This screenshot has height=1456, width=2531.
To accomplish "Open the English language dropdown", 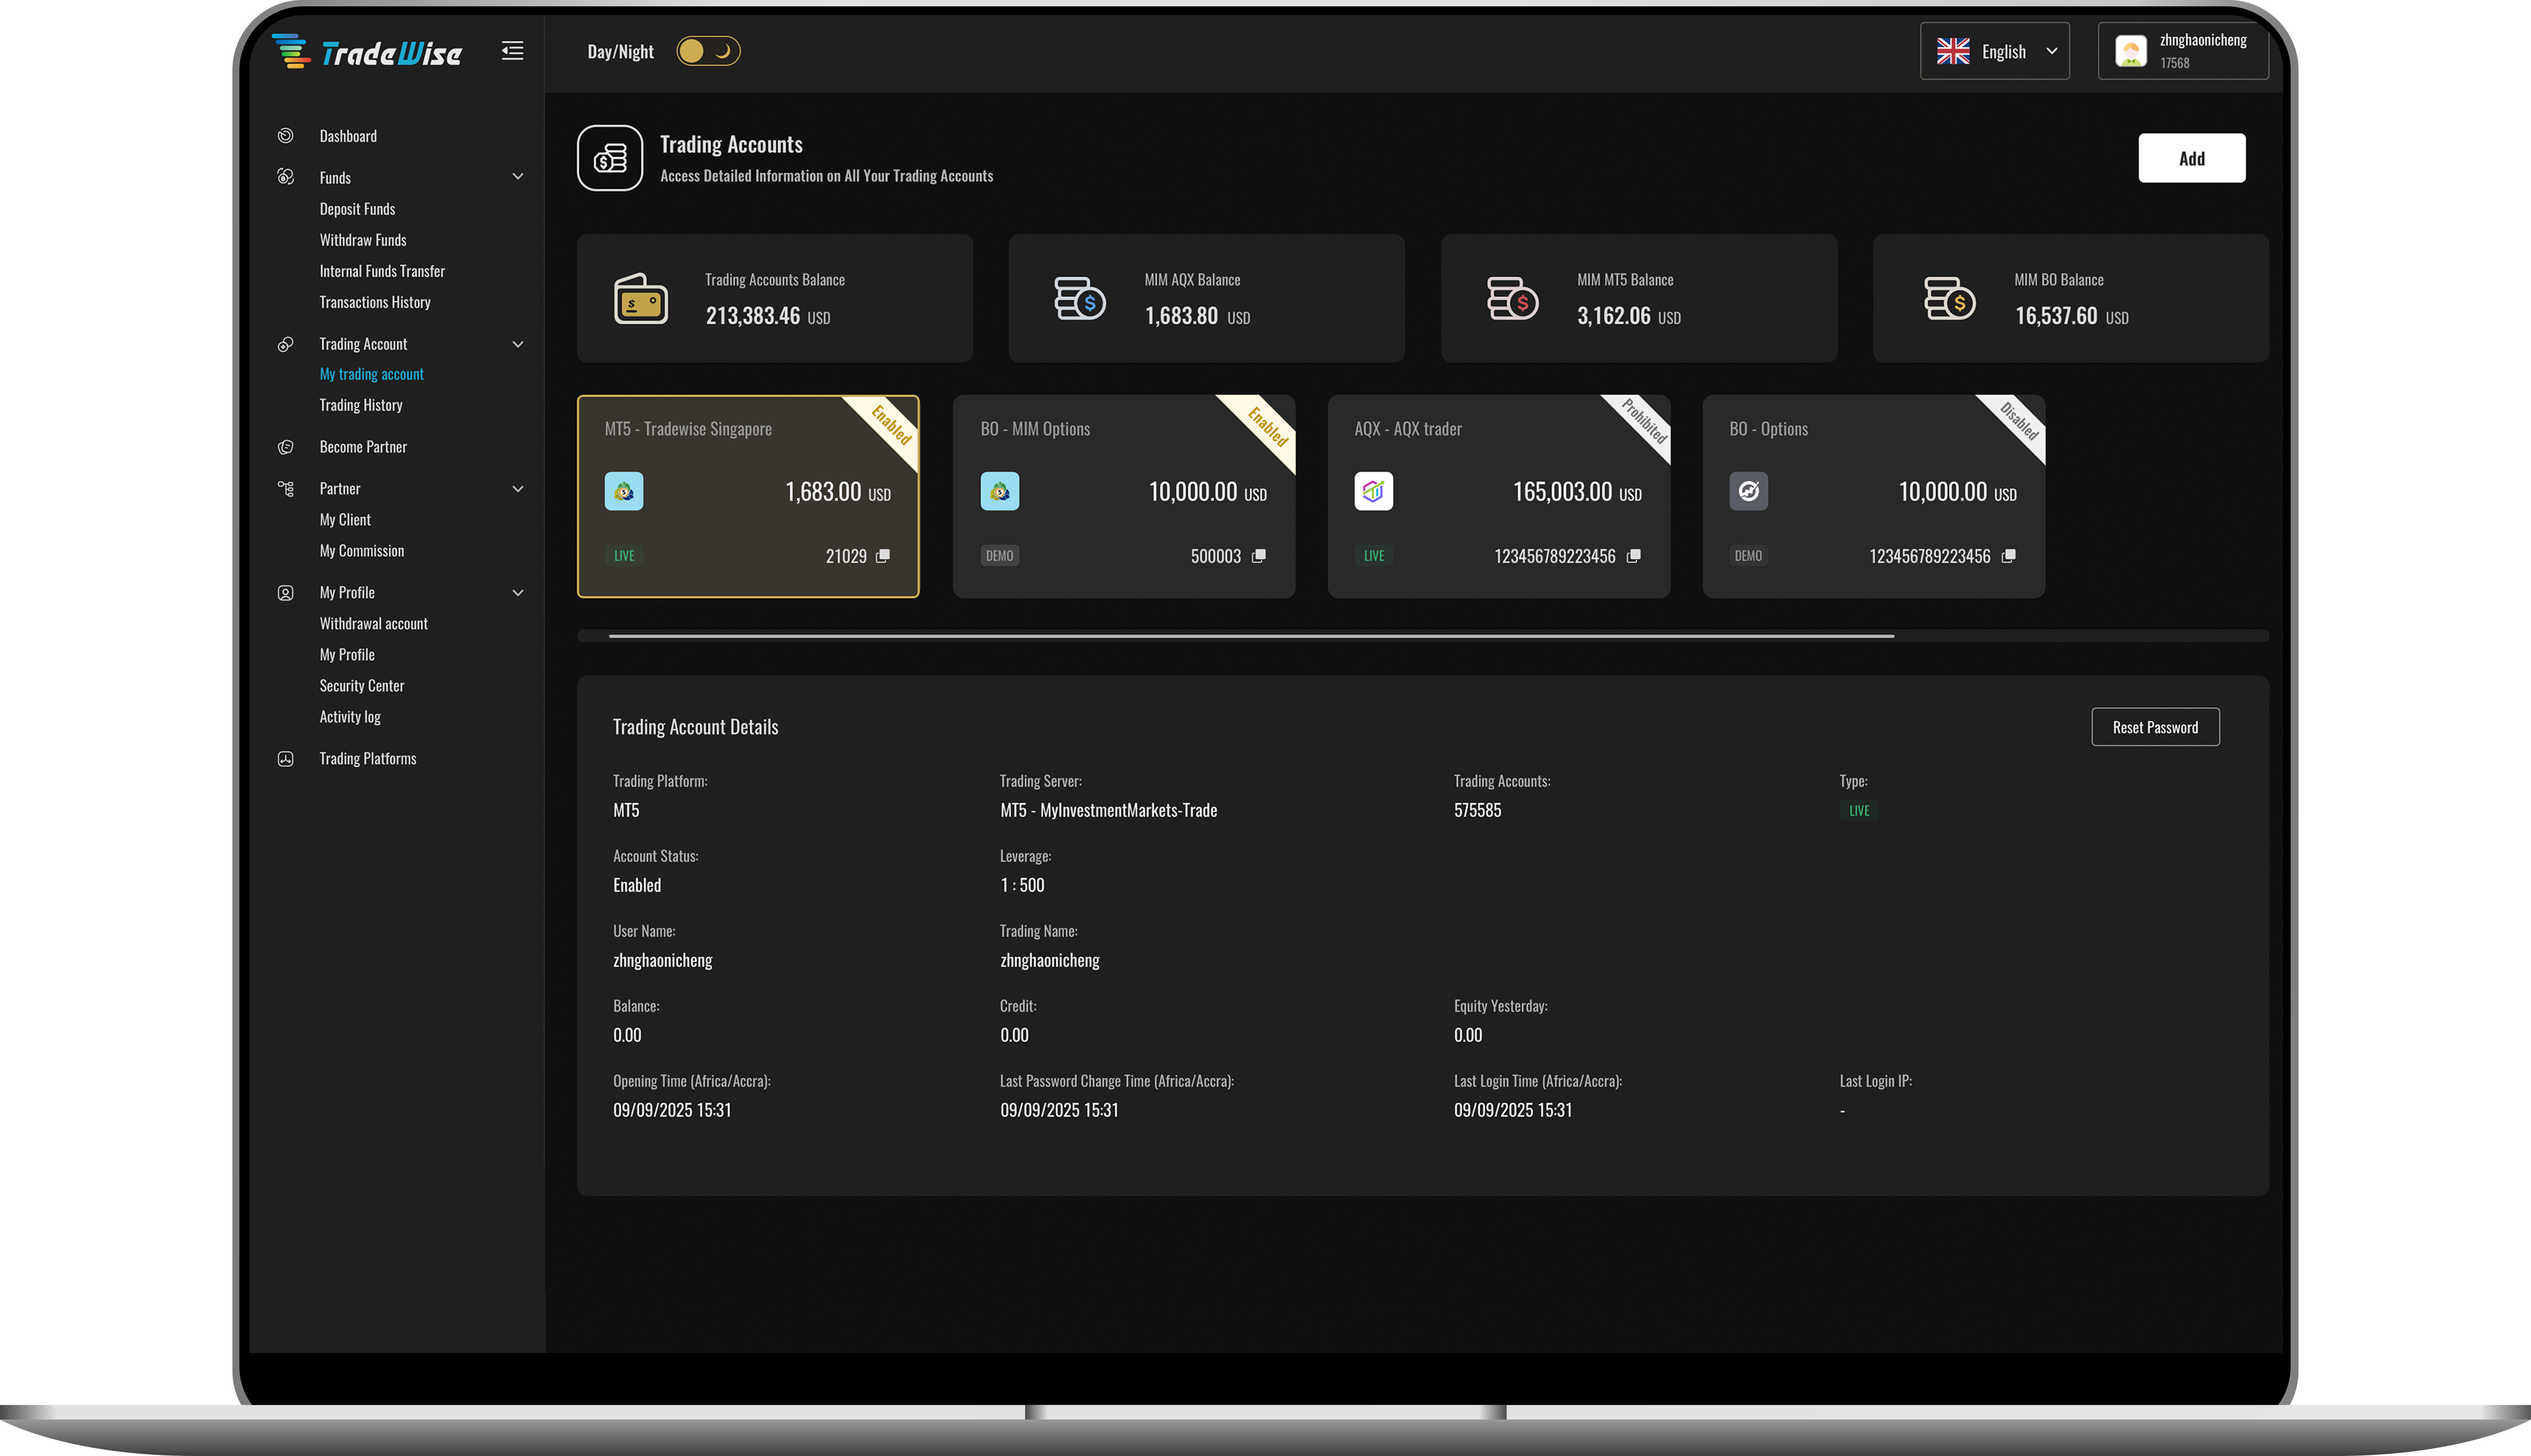I will [x=1994, y=51].
